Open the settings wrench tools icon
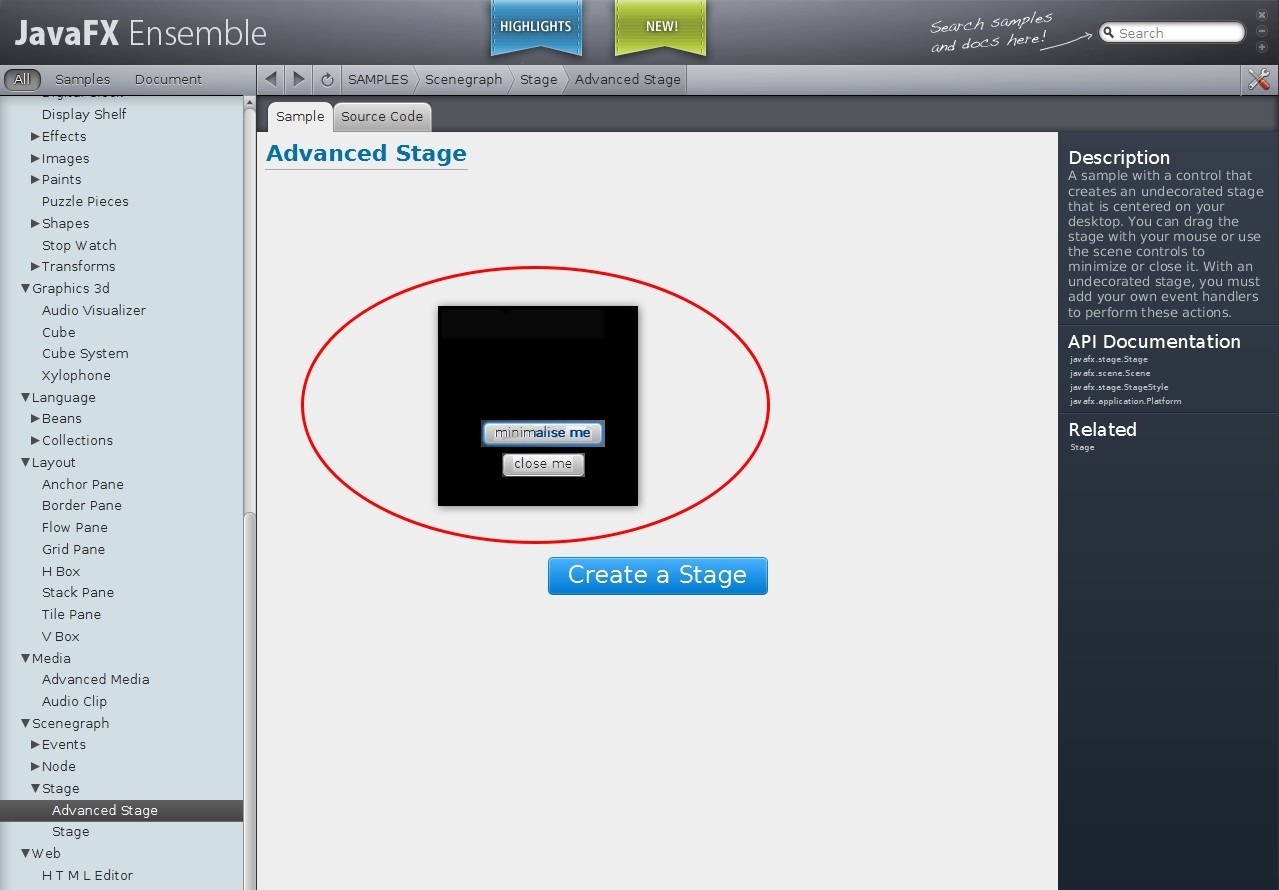Viewport: 1279px width, 890px height. pos(1259,80)
